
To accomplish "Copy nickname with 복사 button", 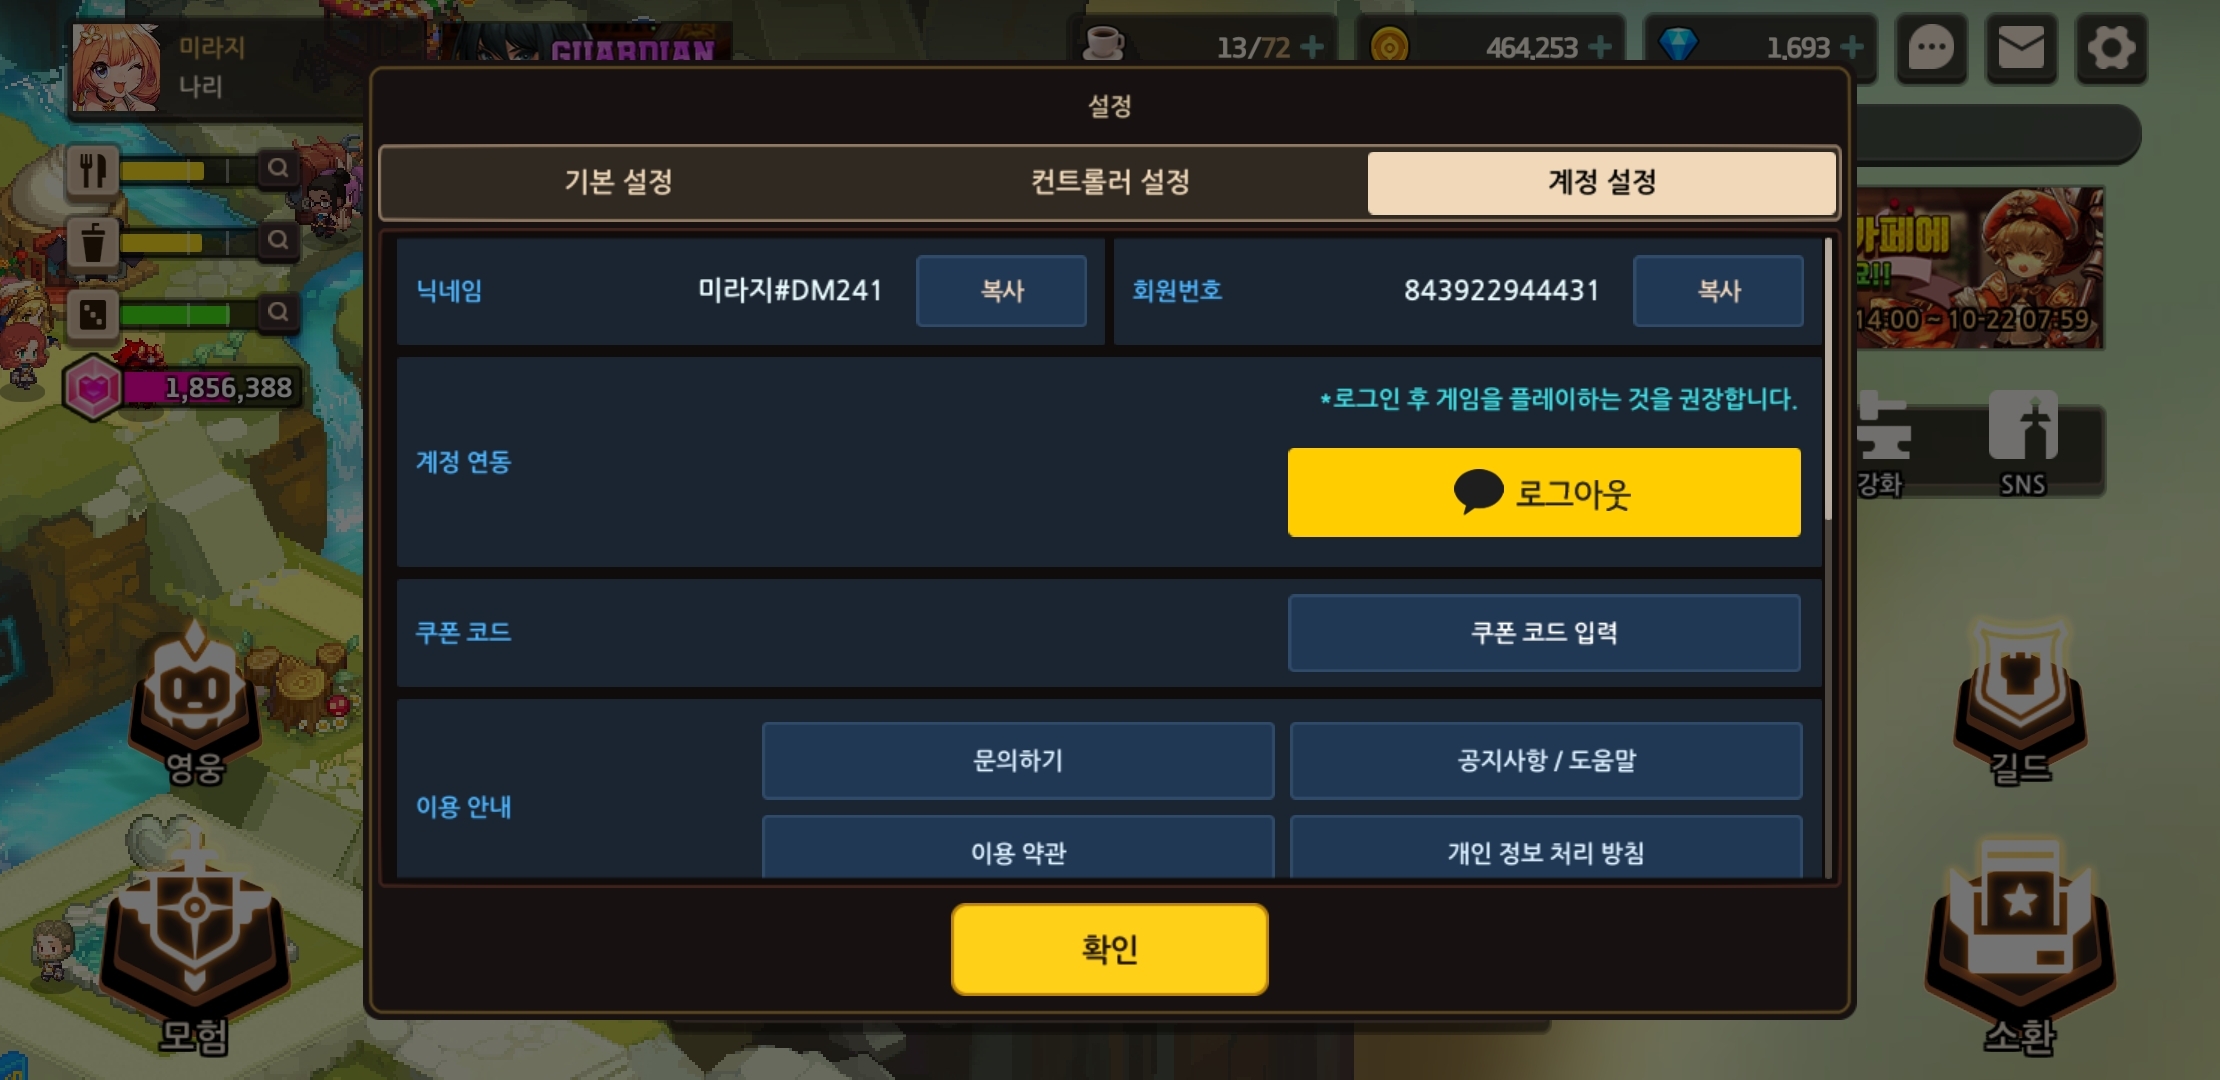I will point(1001,291).
